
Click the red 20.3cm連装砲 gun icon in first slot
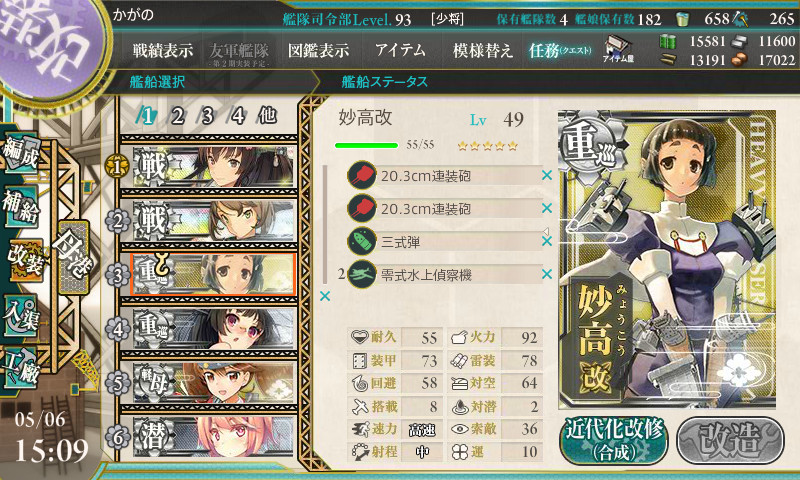tap(362, 176)
